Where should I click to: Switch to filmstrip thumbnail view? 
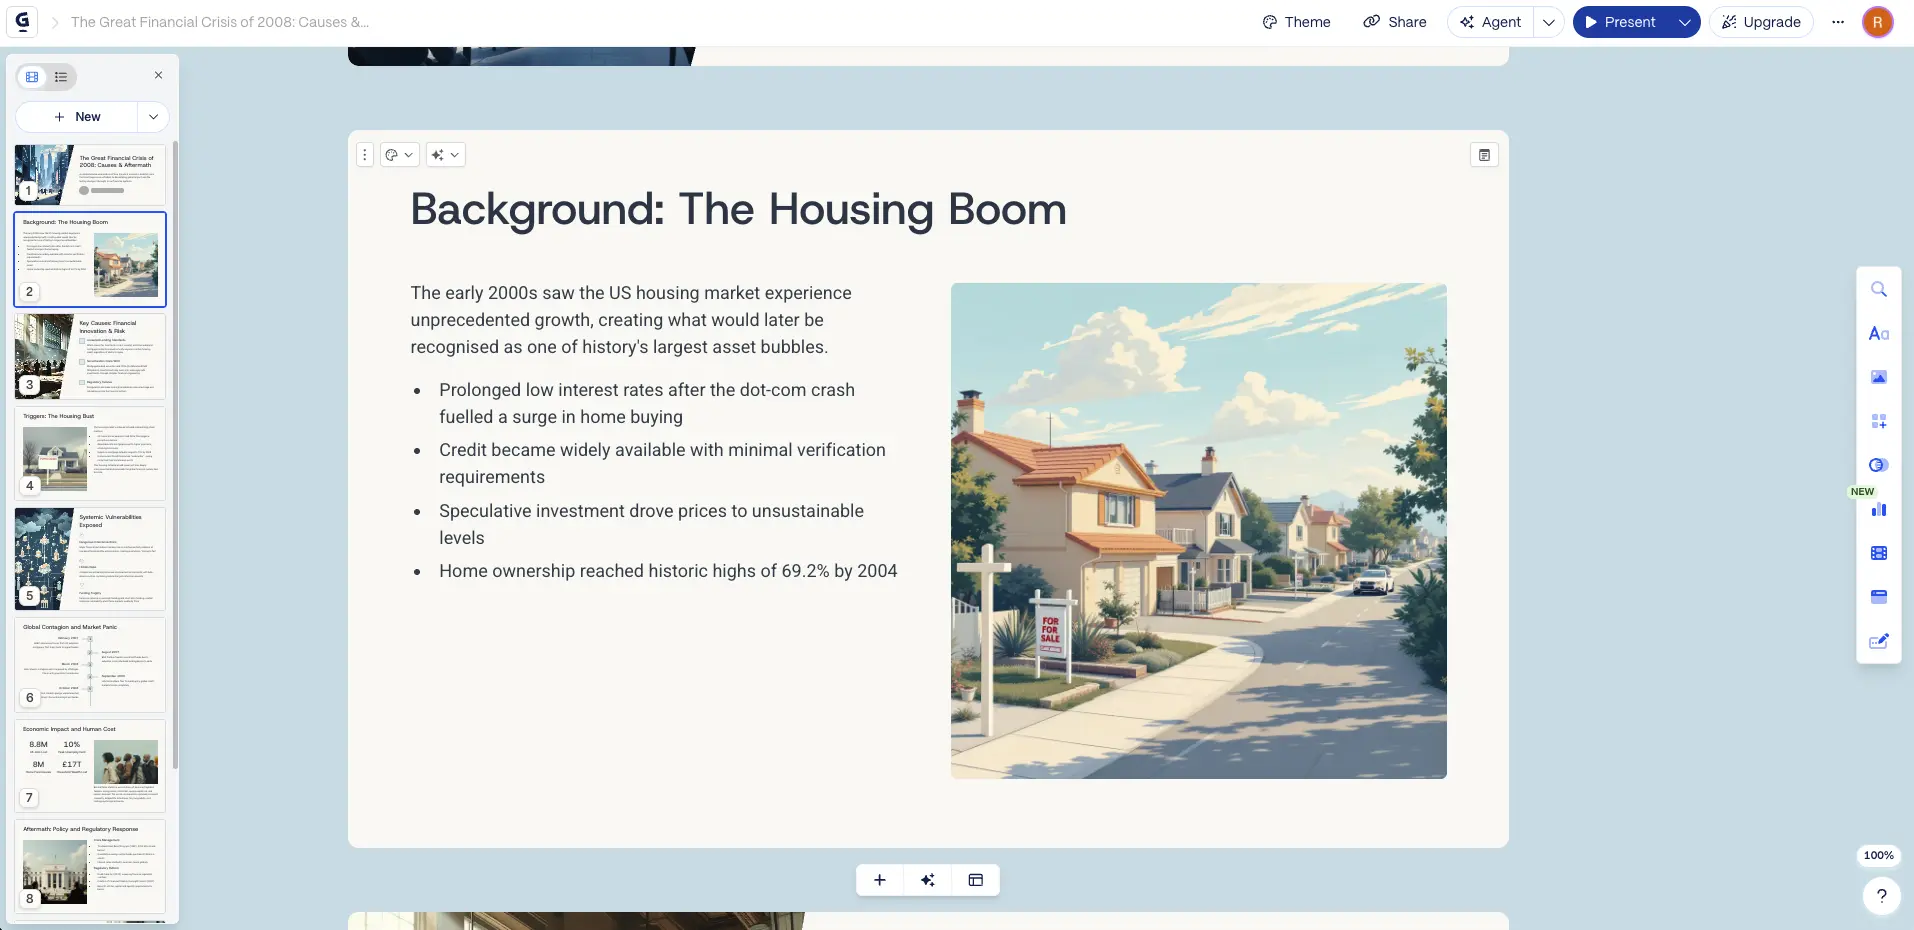point(32,77)
